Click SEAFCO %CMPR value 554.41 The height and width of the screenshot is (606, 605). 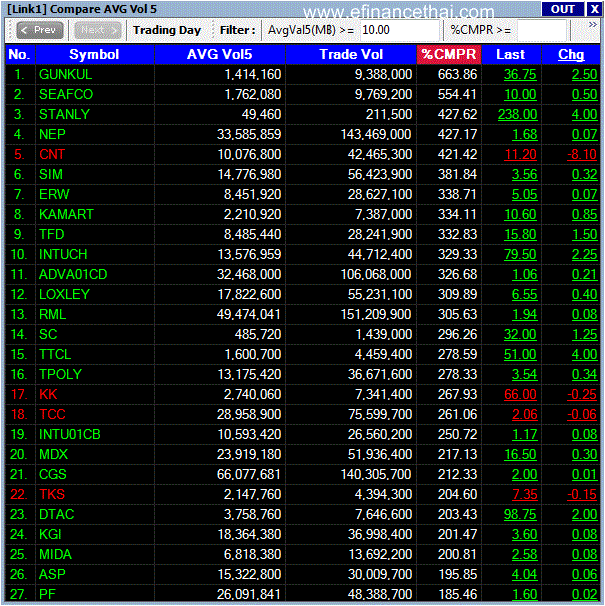tap(457, 94)
